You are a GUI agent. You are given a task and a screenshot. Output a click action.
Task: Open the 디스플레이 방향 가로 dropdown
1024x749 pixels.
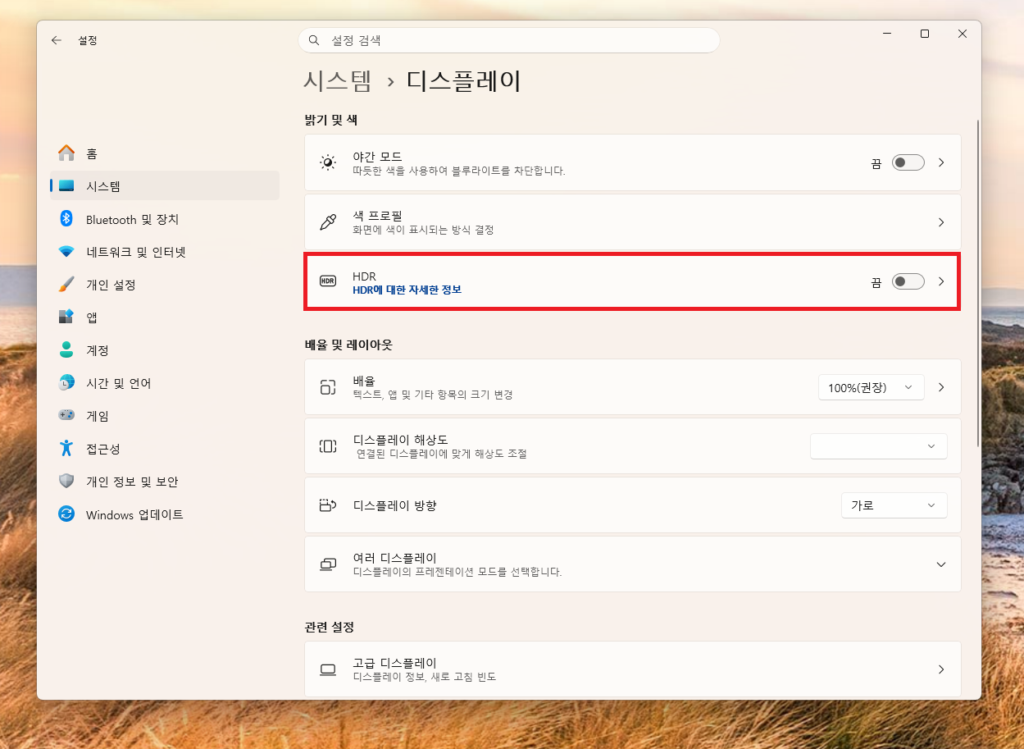coord(893,506)
